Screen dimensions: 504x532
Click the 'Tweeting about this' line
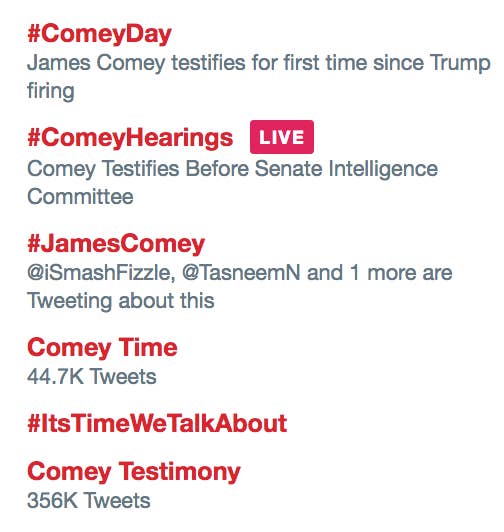pos(120,301)
